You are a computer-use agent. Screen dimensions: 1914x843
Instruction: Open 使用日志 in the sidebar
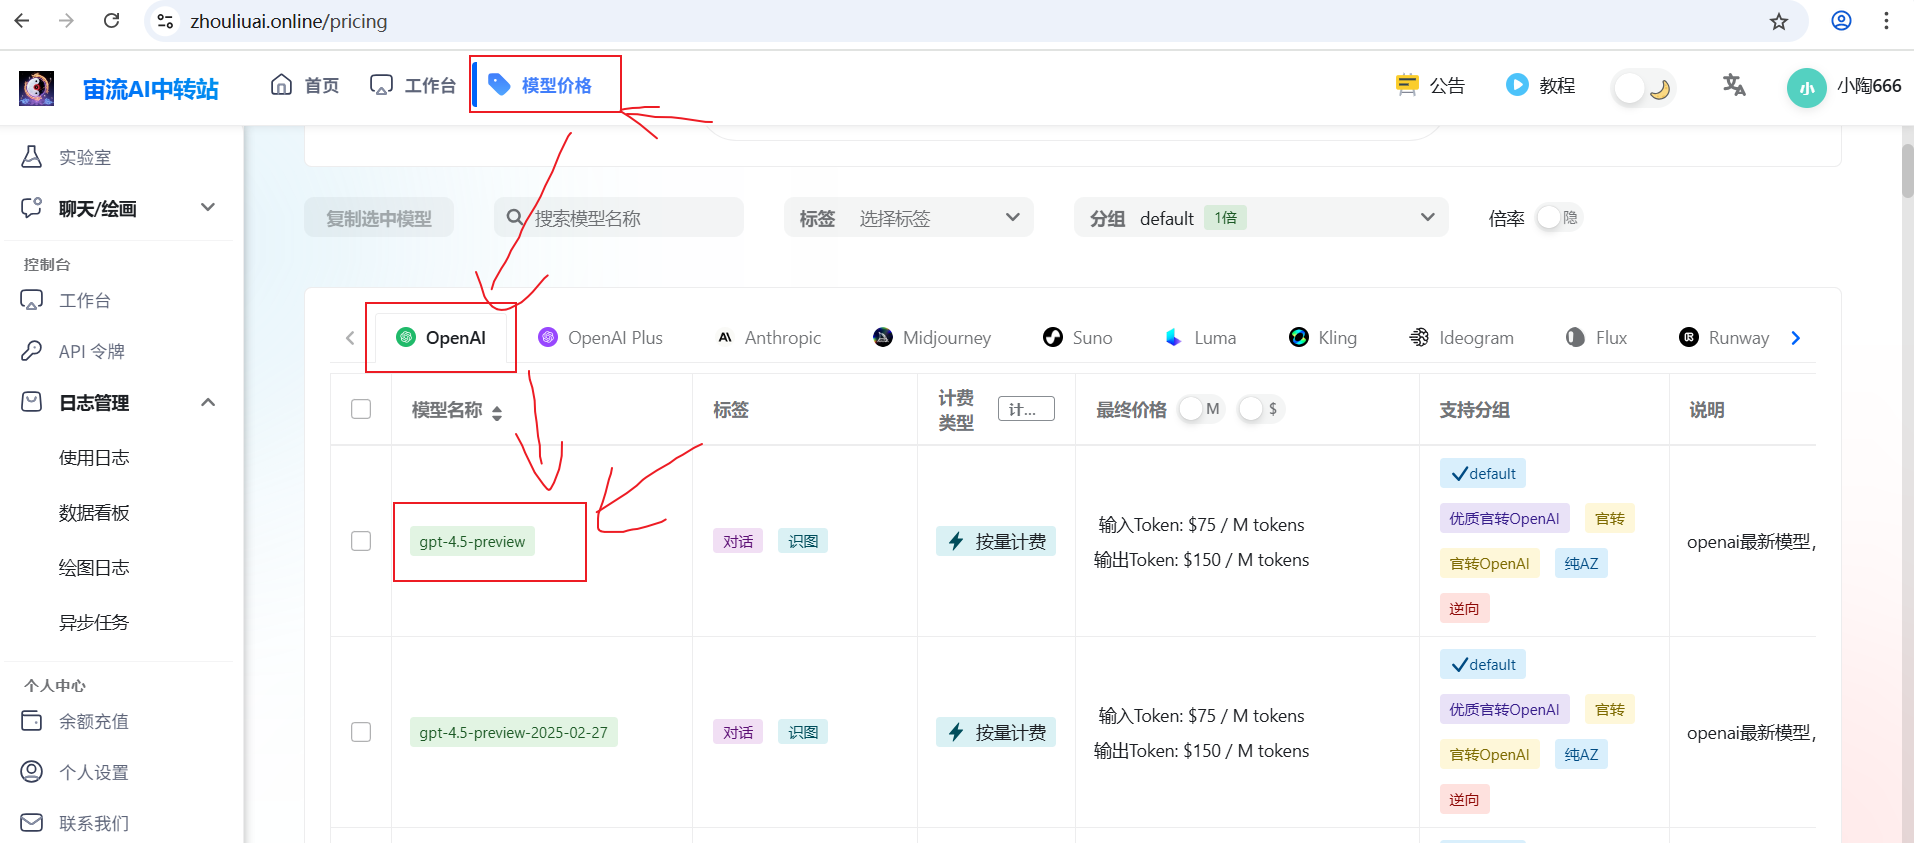click(94, 457)
